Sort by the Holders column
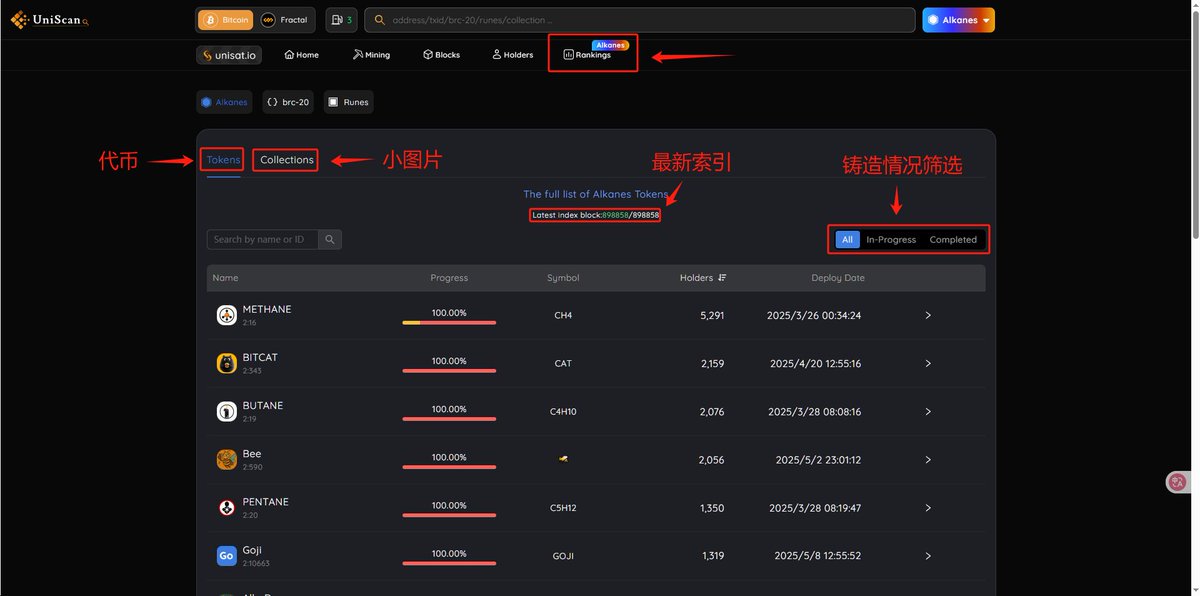The image size is (1200, 596). pyautogui.click(x=703, y=277)
